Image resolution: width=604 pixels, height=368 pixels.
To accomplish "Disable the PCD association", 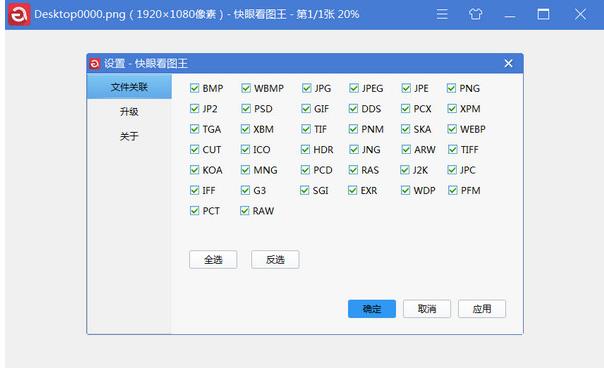I will 305,170.
